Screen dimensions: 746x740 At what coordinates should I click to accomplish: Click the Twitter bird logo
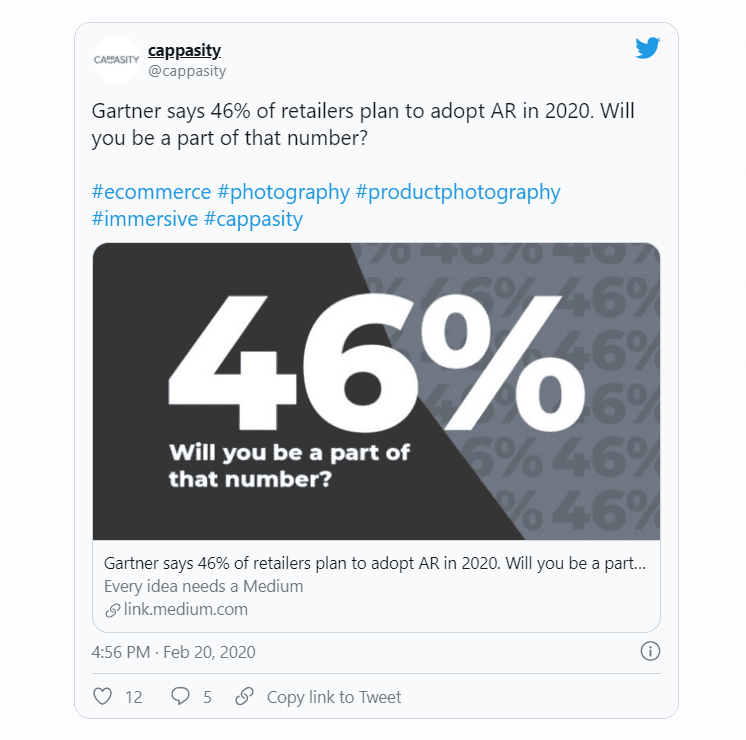point(648,48)
